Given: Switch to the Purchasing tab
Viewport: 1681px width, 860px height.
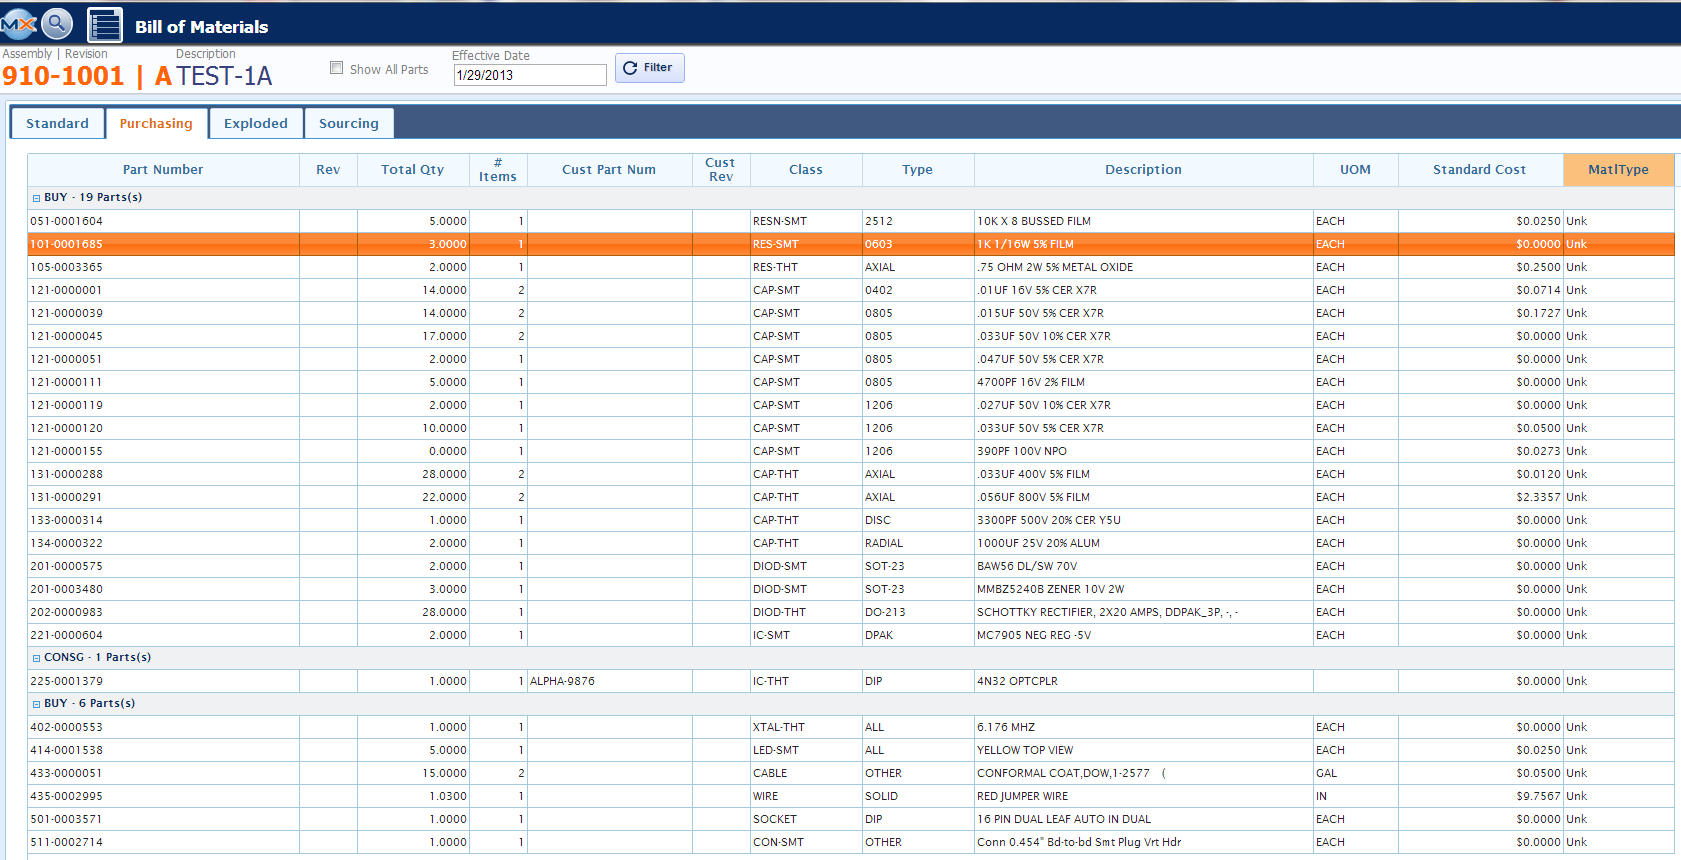Looking at the screenshot, I should (x=156, y=124).
